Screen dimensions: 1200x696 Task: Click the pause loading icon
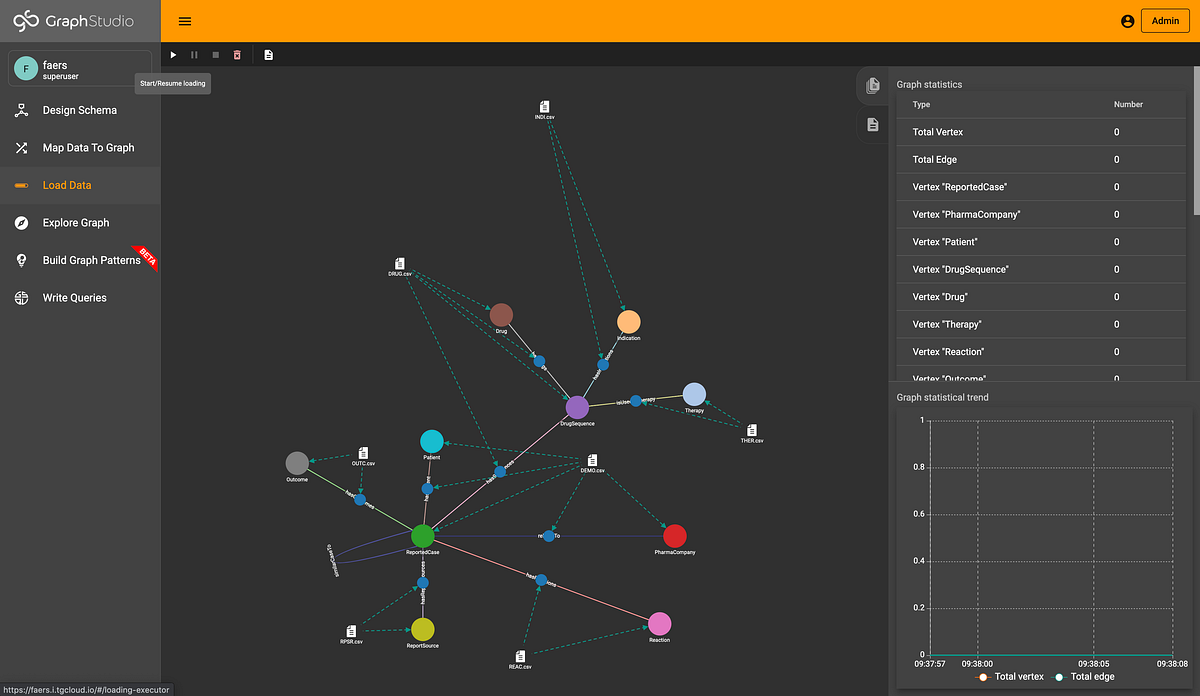click(194, 55)
